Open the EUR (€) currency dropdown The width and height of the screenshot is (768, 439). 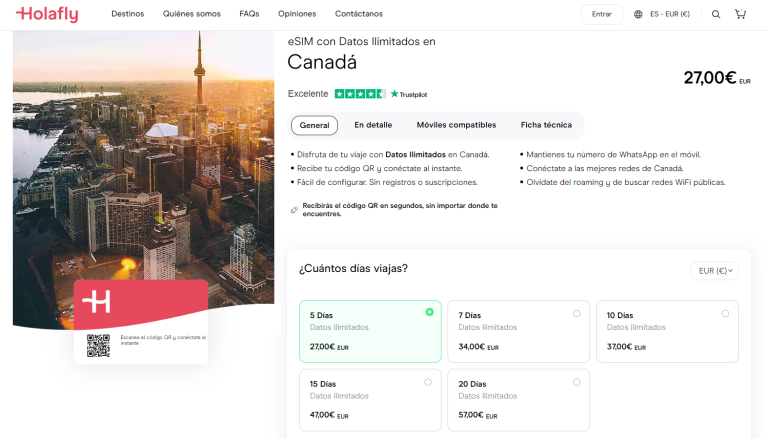[715, 271]
